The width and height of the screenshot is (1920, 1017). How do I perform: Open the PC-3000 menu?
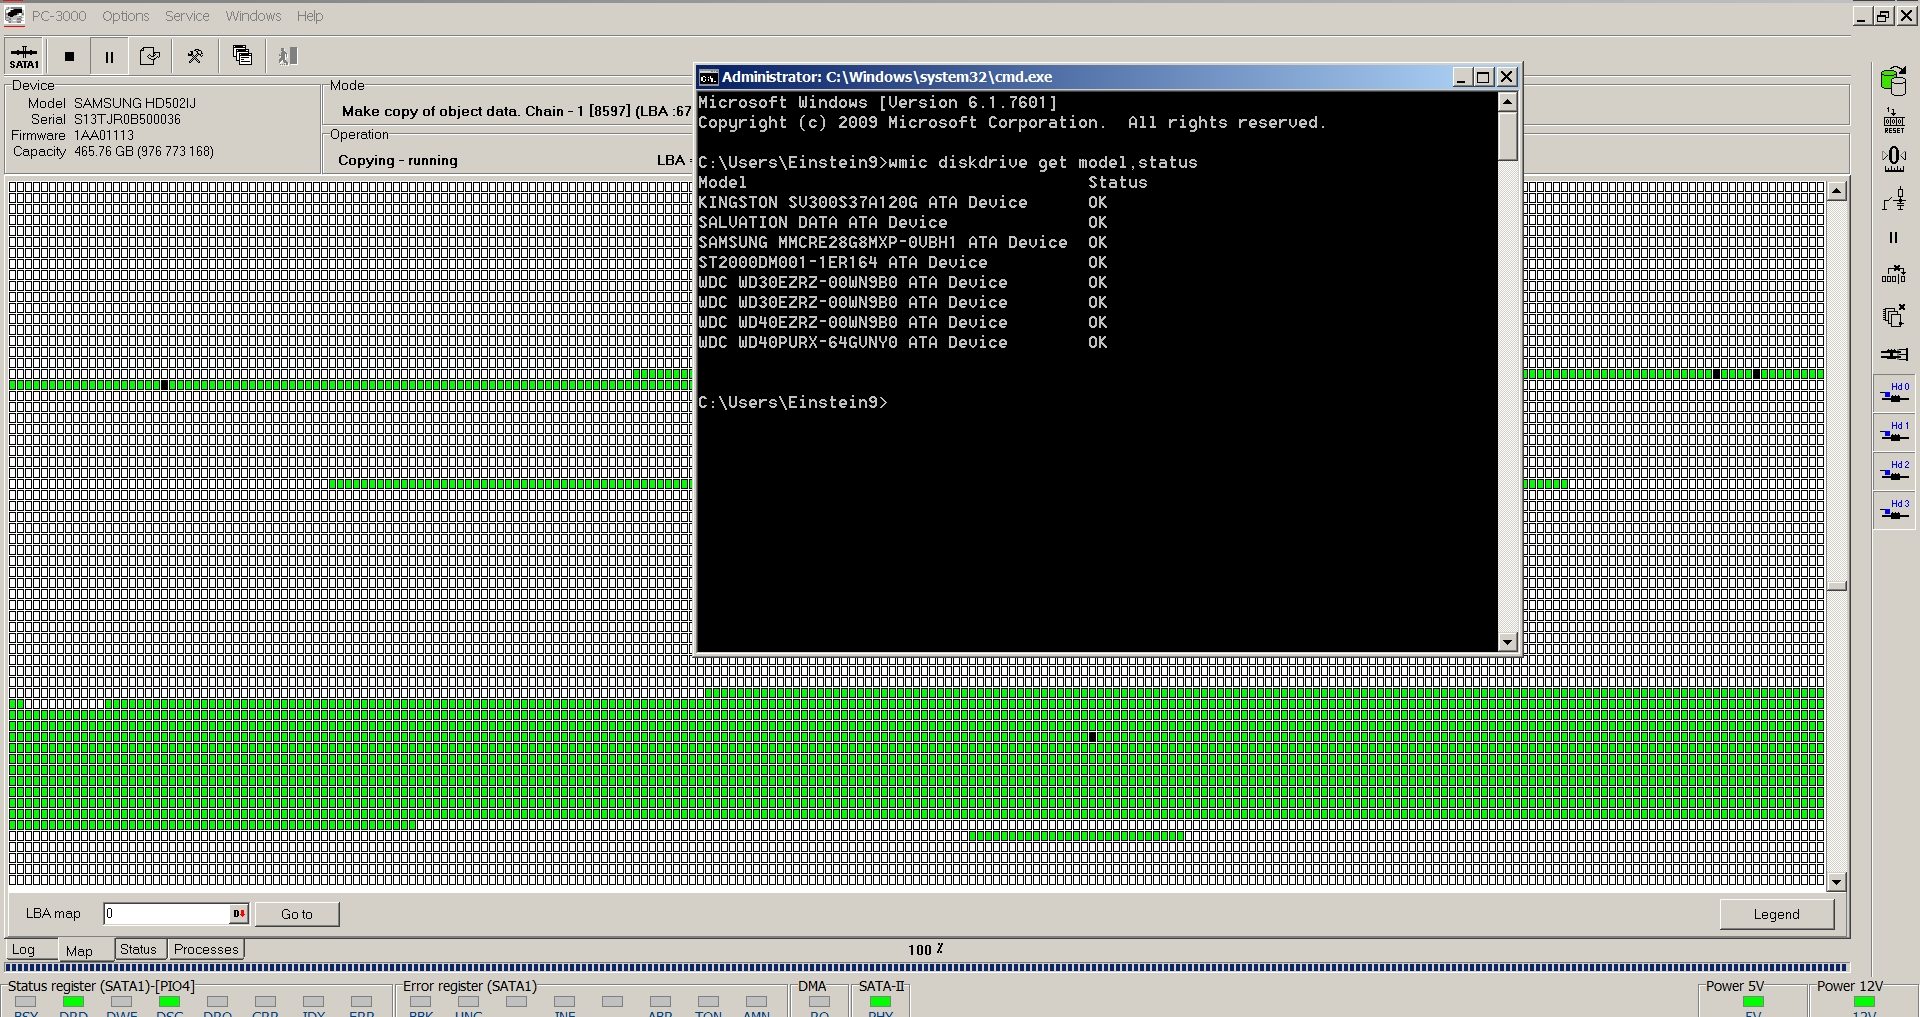58,16
